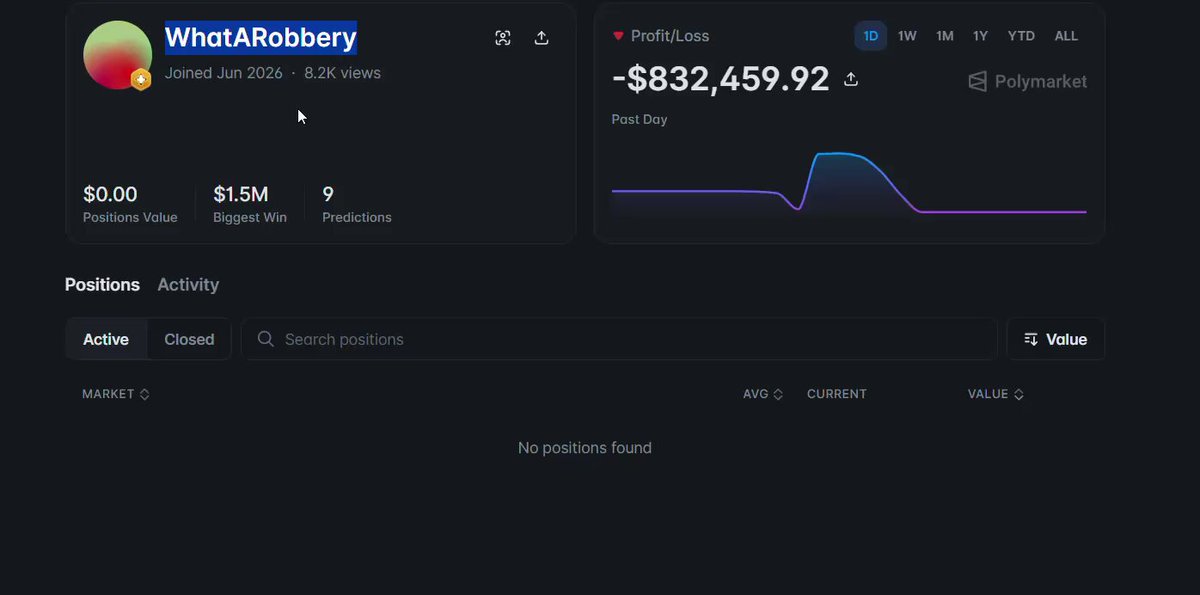This screenshot has height=595, width=1200.
Task: Select the 1Y time range
Action: pos(980,36)
